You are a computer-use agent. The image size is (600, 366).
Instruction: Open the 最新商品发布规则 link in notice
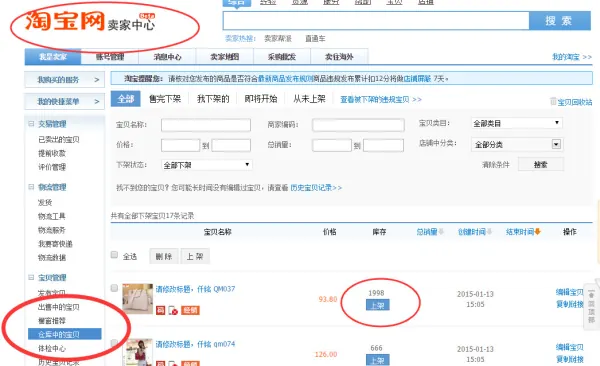click(285, 78)
